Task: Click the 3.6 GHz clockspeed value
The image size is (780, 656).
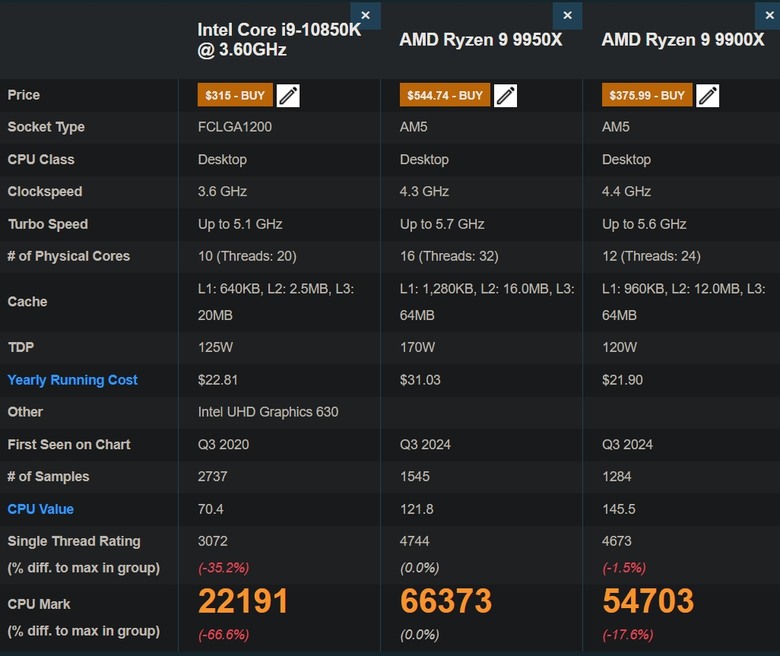Action: tap(222, 191)
